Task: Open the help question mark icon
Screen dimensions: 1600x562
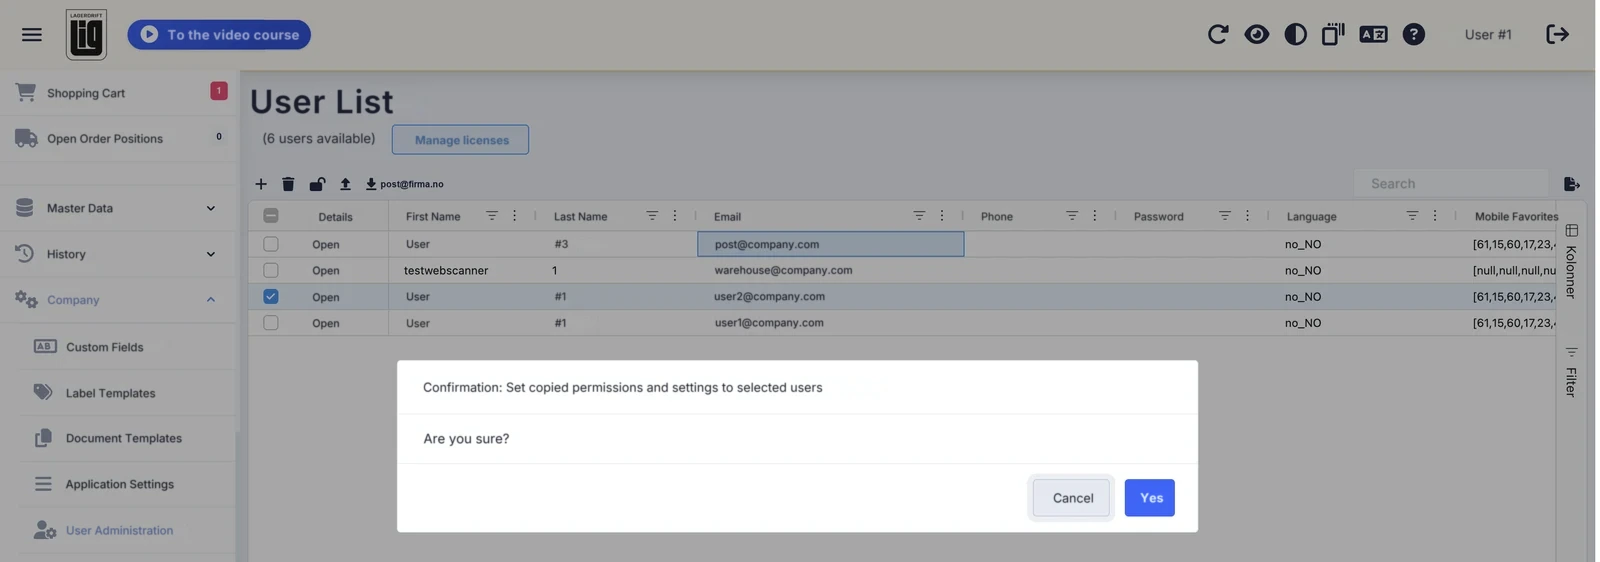Action: pyautogui.click(x=1413, y=34)
